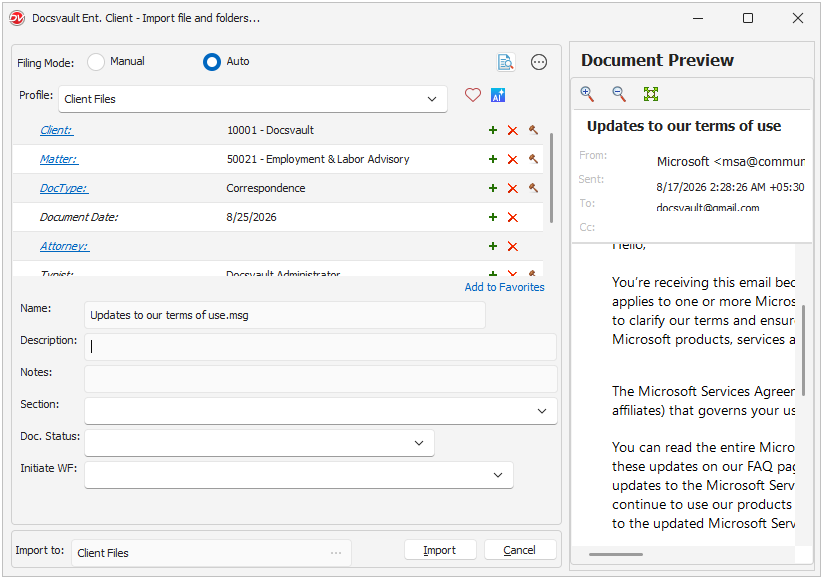
Task: Clear the DocType row value
Action: [x=513, y=188]
